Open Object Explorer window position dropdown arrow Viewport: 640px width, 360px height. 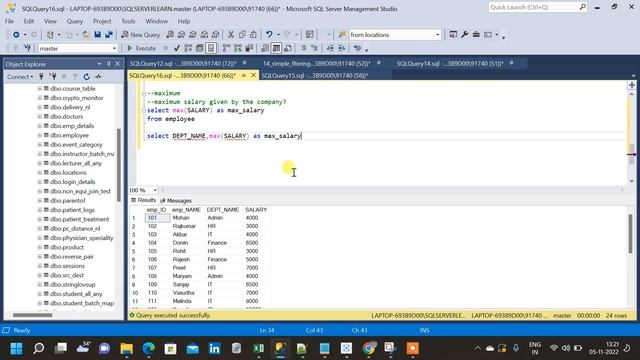(x=99, y=64)
